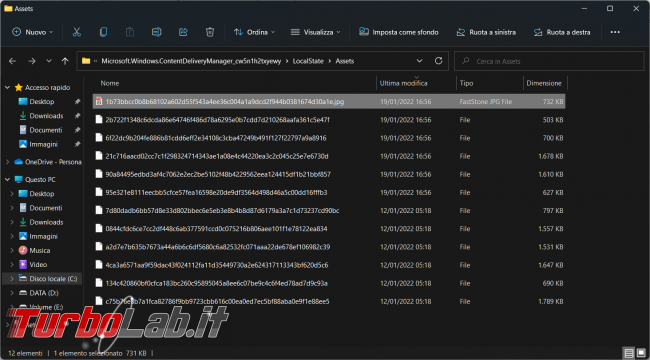Screen dimensions: 650x360
Task: Select Musica in the navigation pane
Action: [x=39, y=251]
